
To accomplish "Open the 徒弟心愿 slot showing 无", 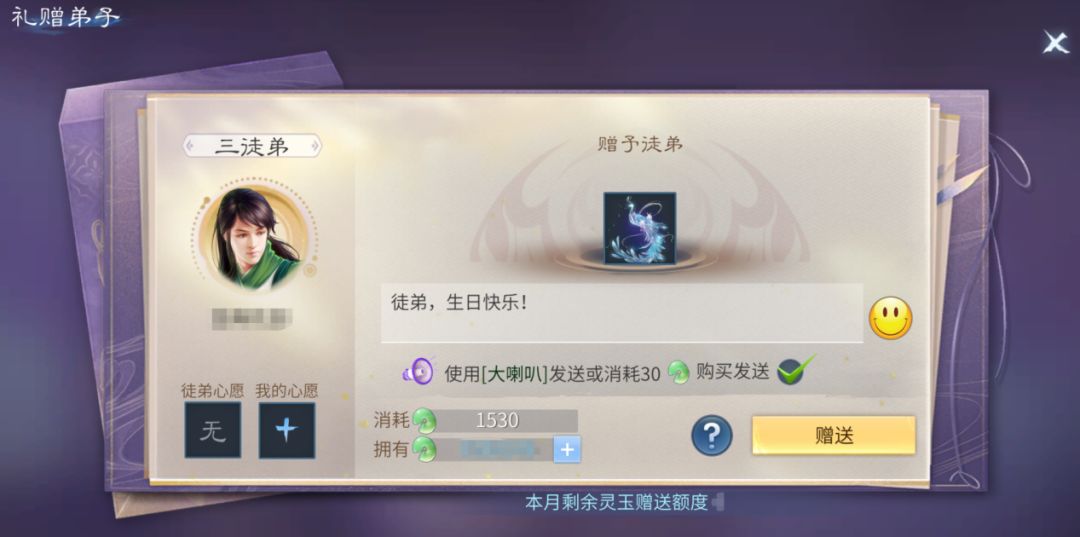I will pyautogui.click(x=213, y=430).
